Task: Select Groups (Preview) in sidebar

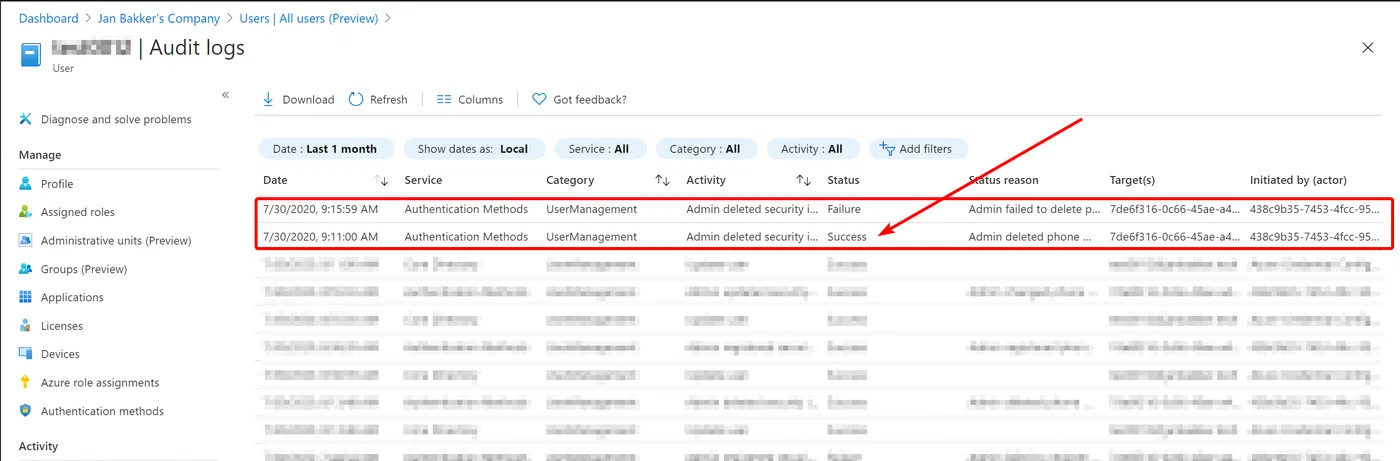Action: coord(84,269)
